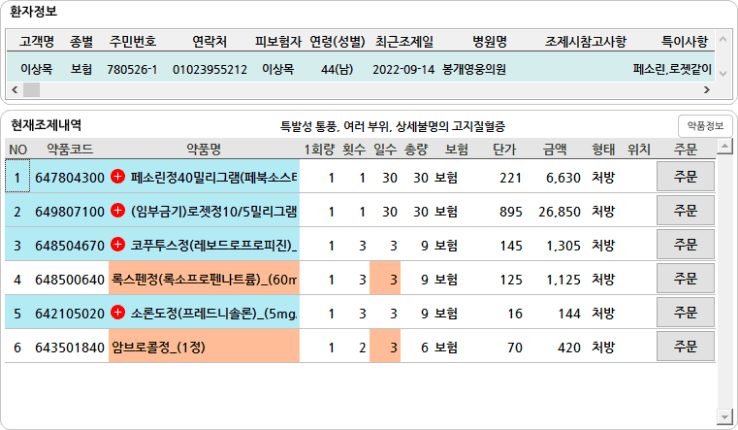Viewport: 738px width, 430px height.
Task: Click drug code 648500640
Action: [x=70, y=280]
